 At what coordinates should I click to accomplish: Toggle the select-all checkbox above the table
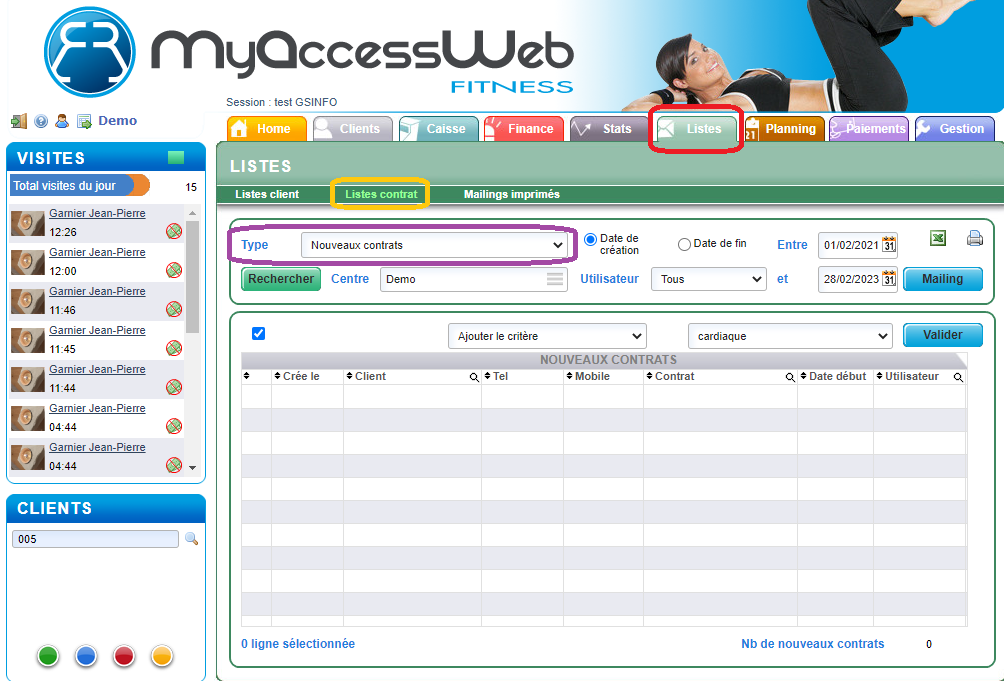pos(259,334)
